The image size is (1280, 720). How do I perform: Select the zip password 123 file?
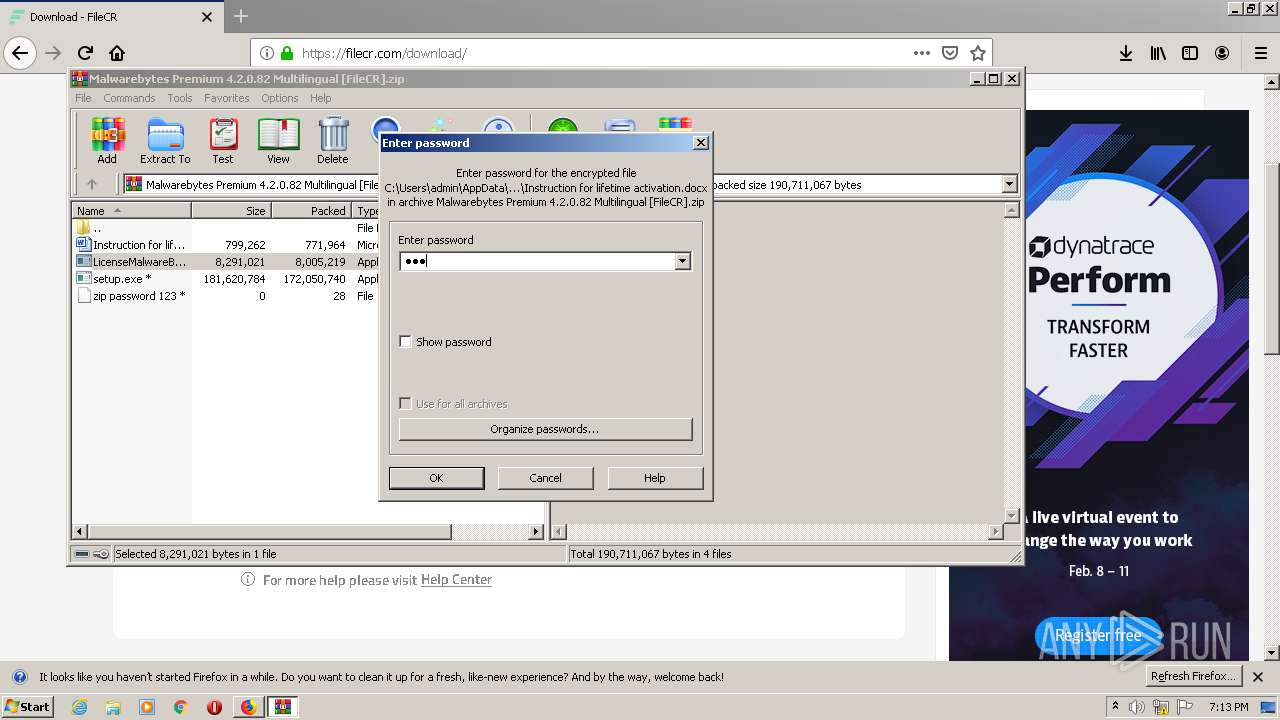click(x=130, y=295)
